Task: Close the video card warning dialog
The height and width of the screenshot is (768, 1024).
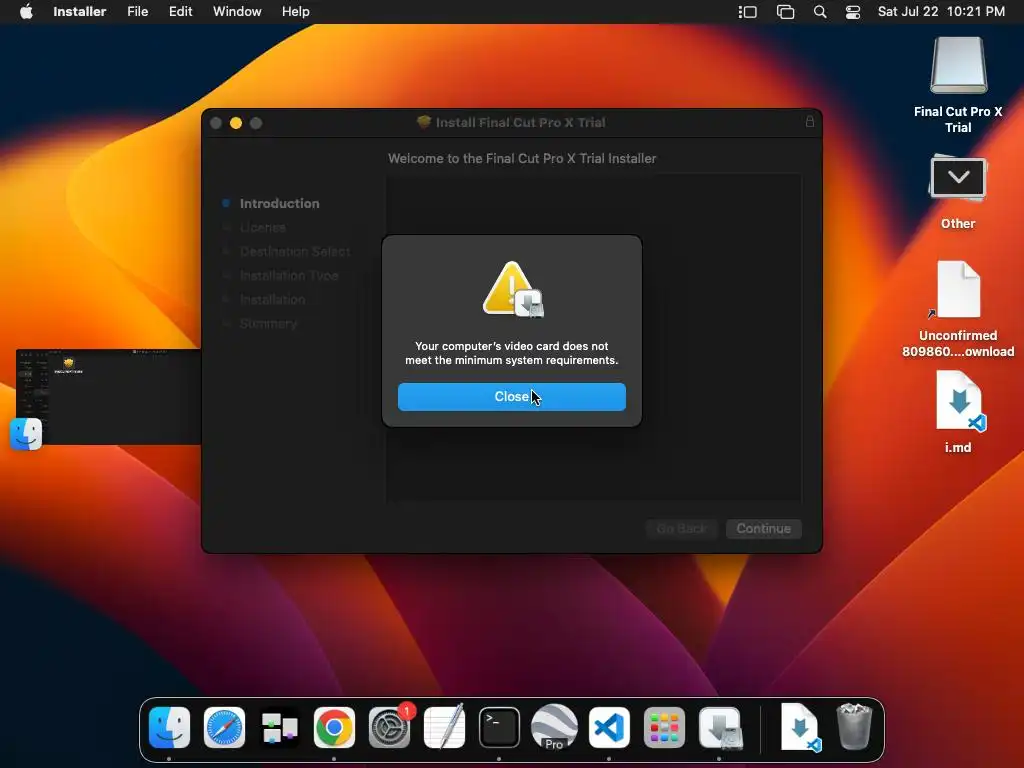Action: [x=511, y=397]
